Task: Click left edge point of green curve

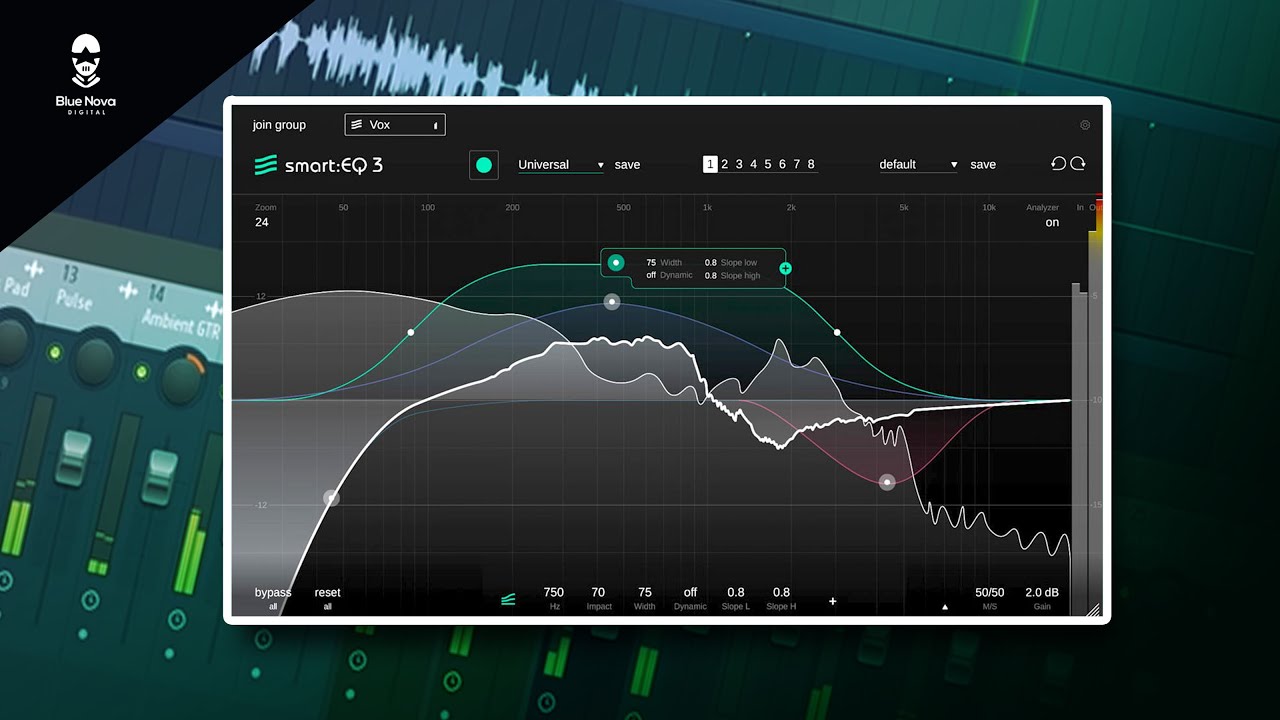Action: [410, 332]
